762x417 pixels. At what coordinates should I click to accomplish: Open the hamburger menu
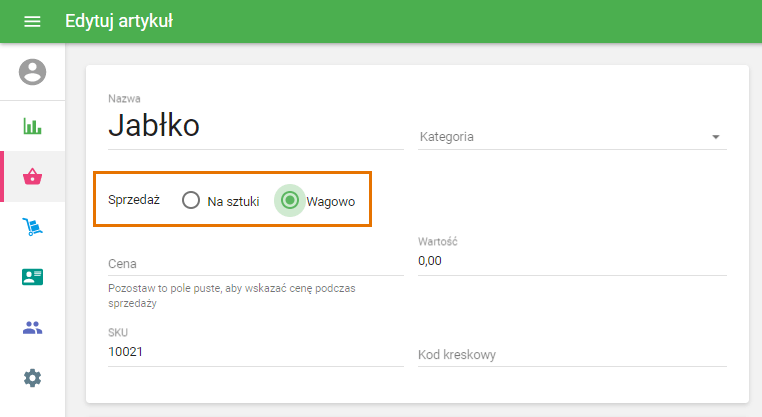(32, 21)
